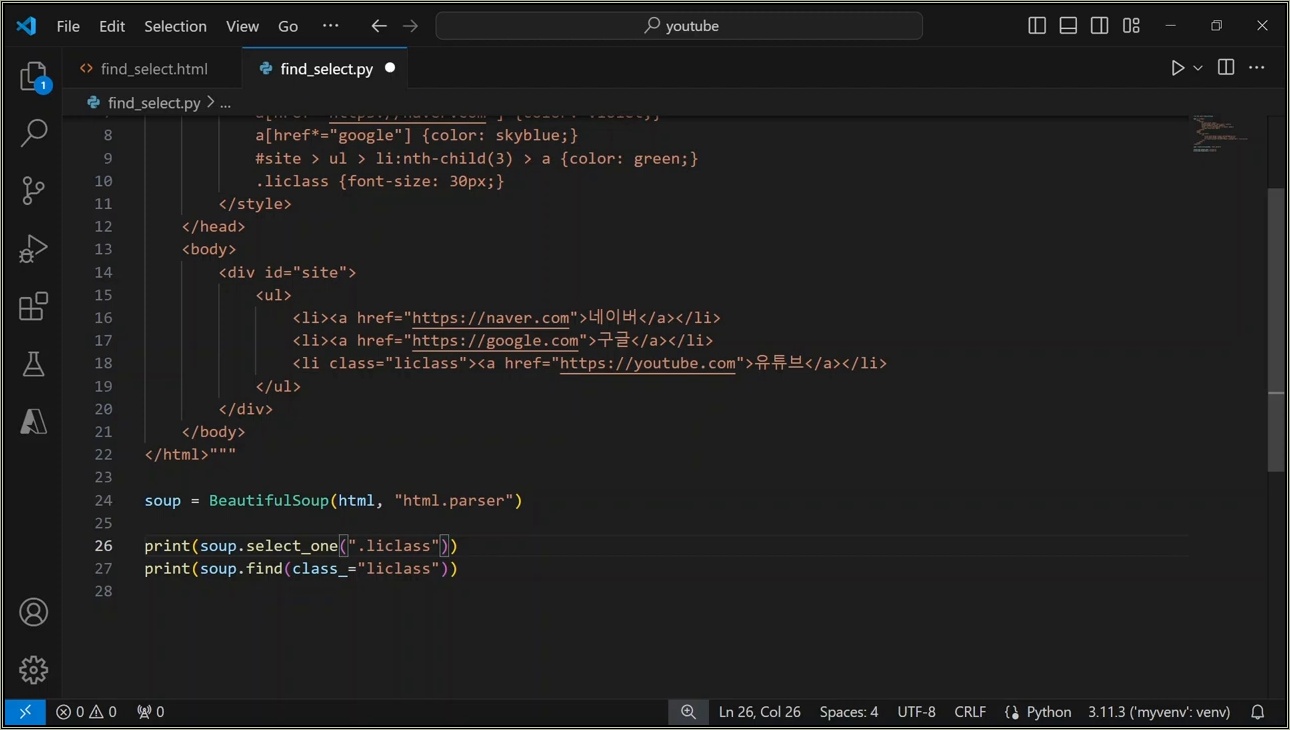
Task: Run Python file with play button
Action: click(x=1178, y=68)
